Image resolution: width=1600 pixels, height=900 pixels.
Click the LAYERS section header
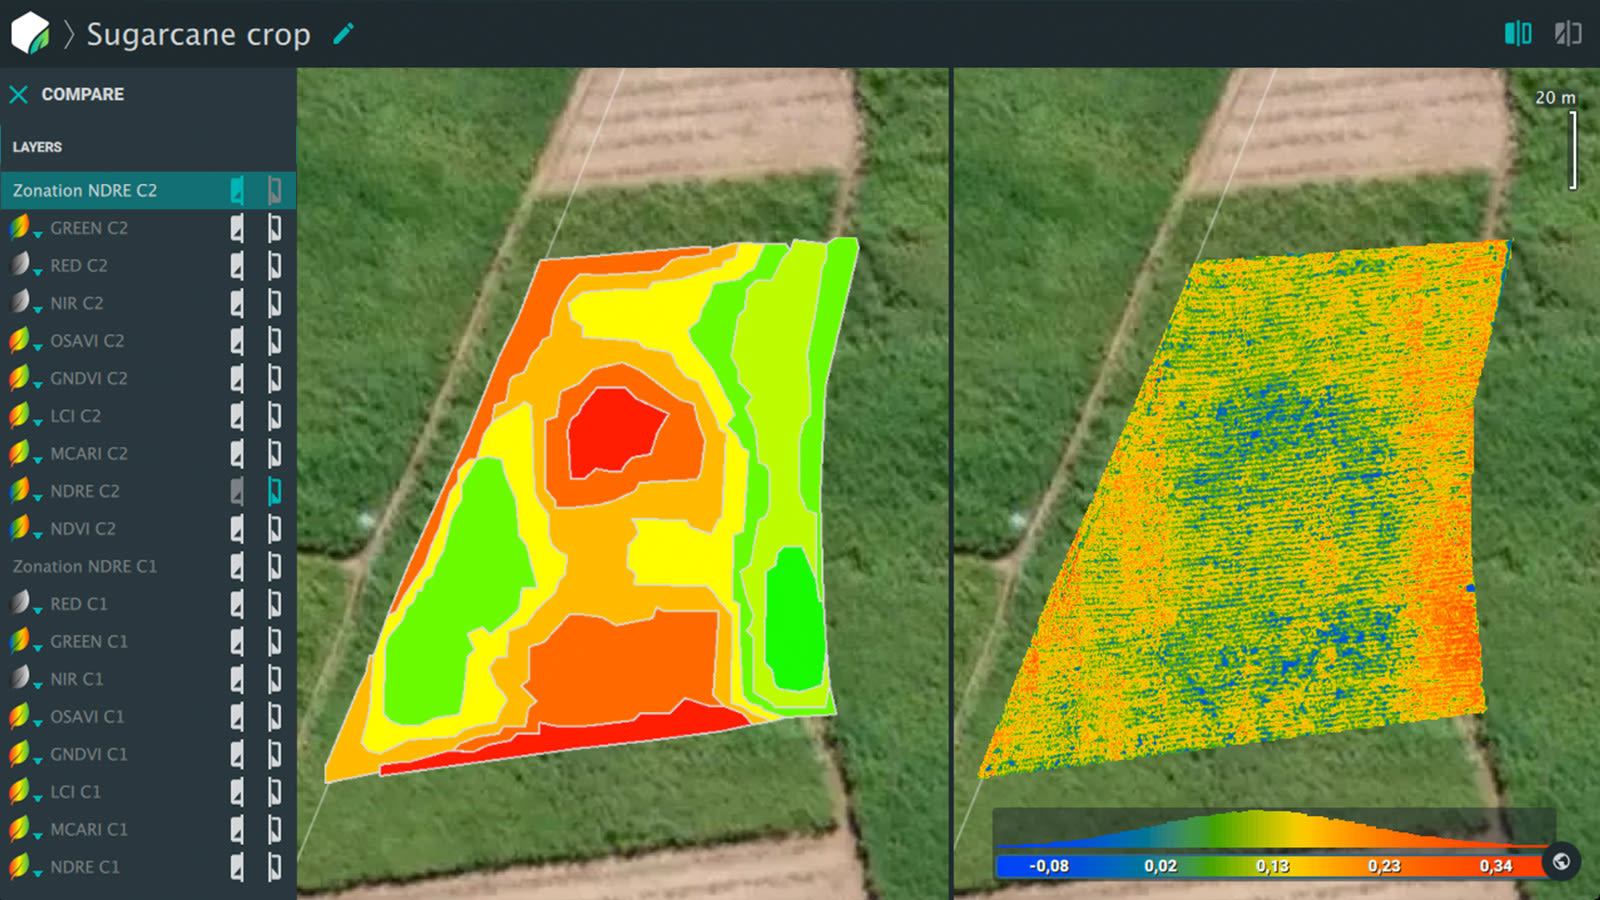click(37, 146)
